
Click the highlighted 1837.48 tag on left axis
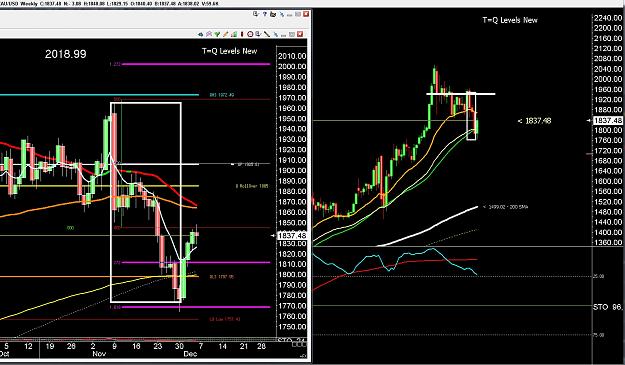pyautogui.click(x=293, y=235)
